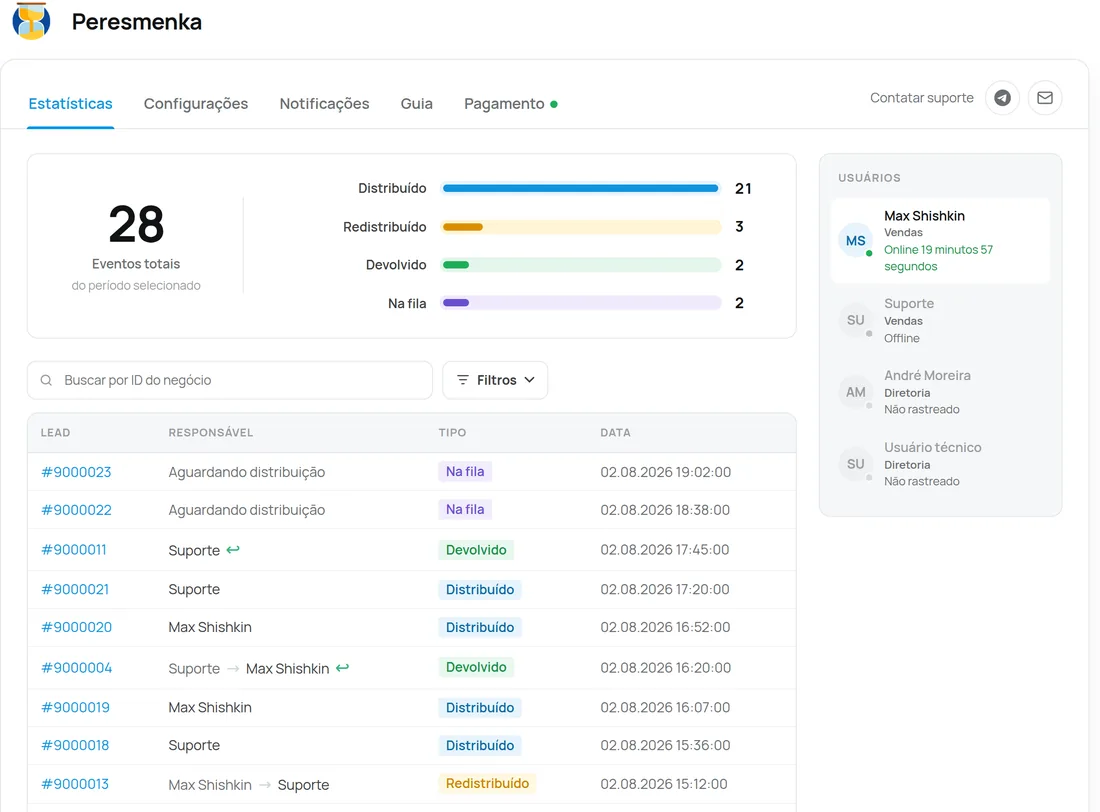Open lead #9000011
The width and height of the screenshot is (1100, 812).
point(74,550)
